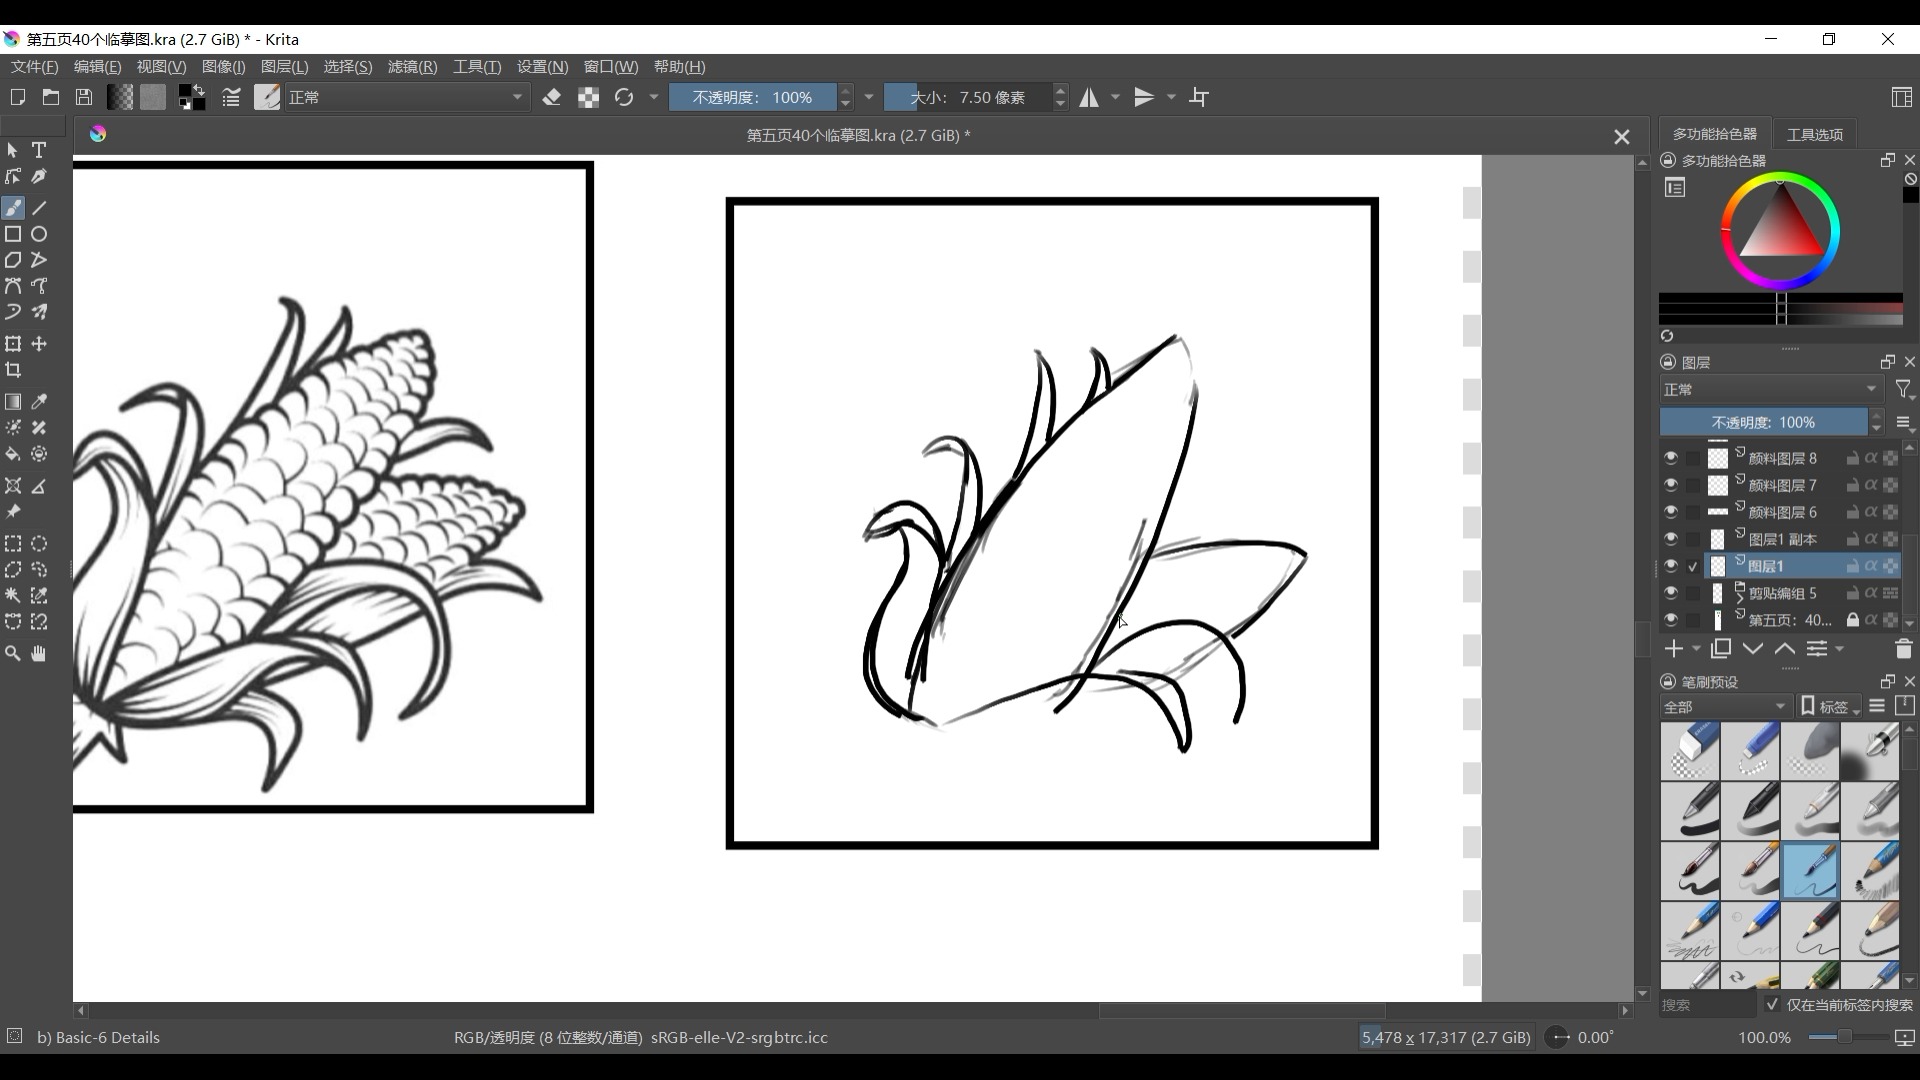
Task: Select the Fill bucket tool
Action: pos(13,454)
